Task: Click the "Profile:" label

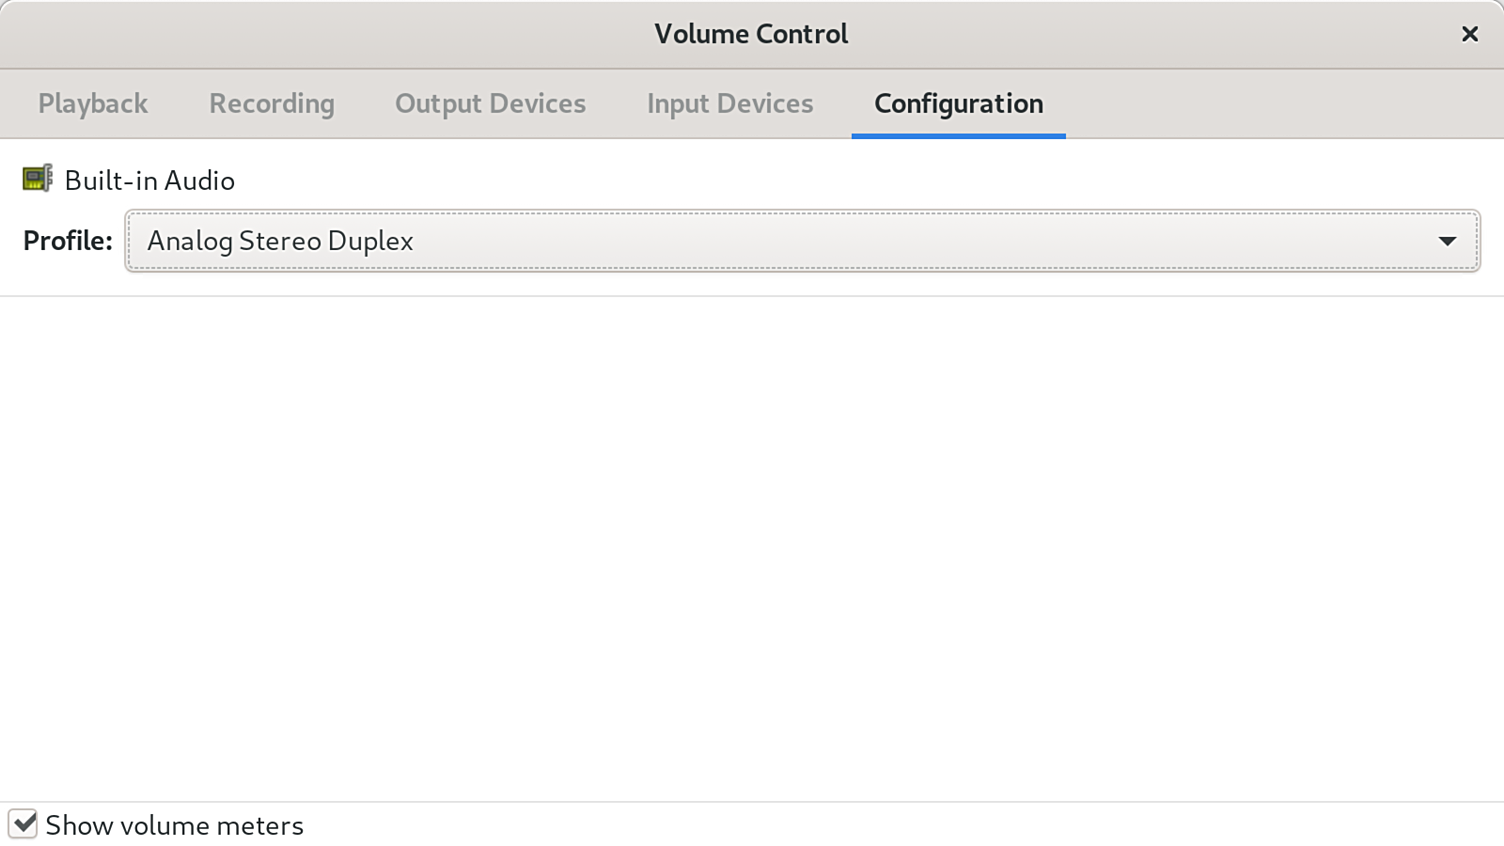Action: 67,241
